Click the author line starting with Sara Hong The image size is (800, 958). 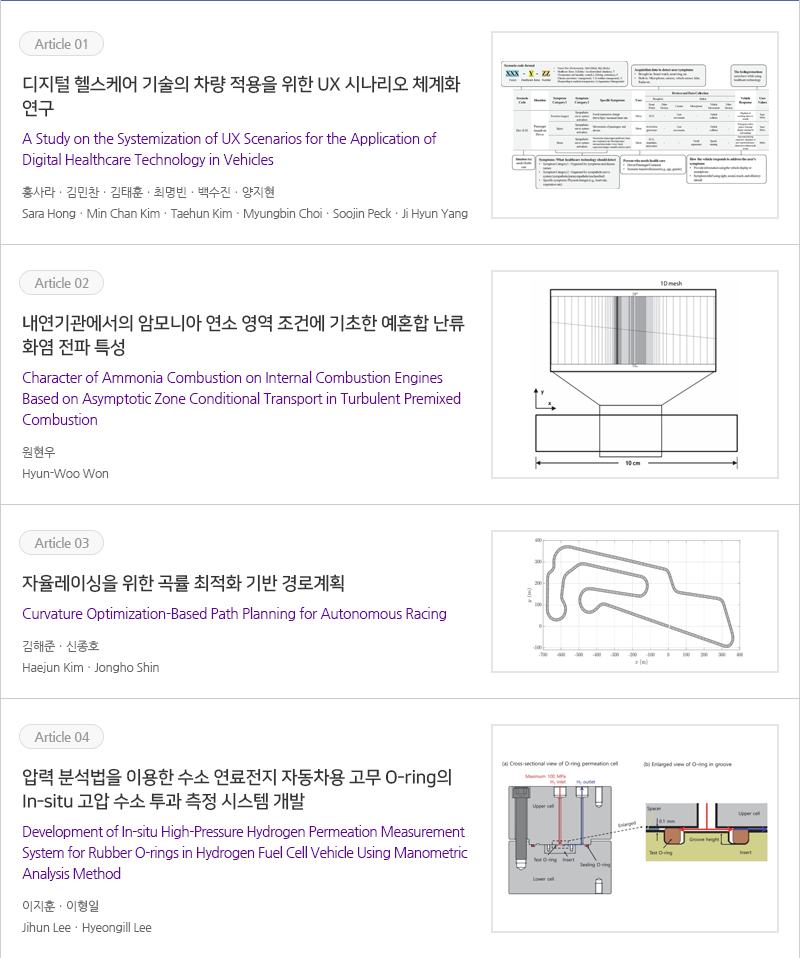pyautogui.click(x=244, y=213)
